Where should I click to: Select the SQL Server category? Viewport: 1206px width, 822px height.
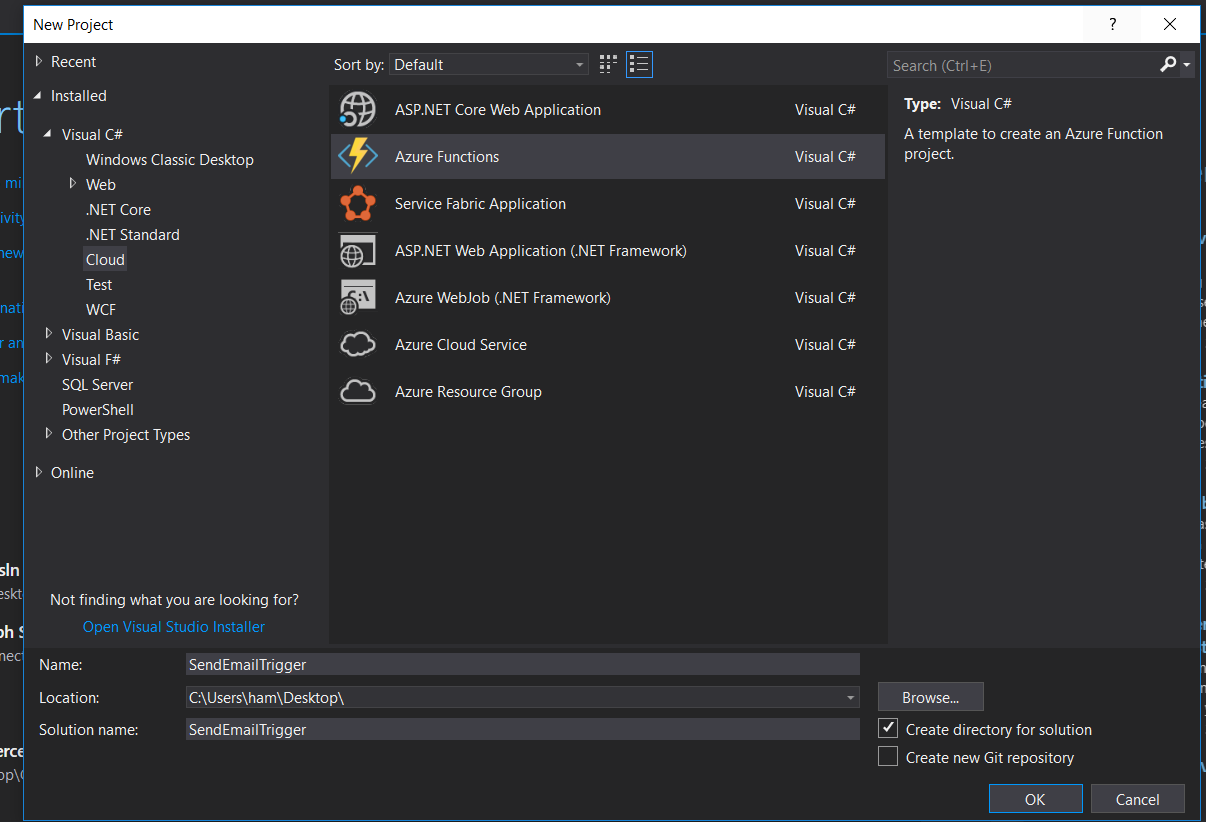coord(97,385)
